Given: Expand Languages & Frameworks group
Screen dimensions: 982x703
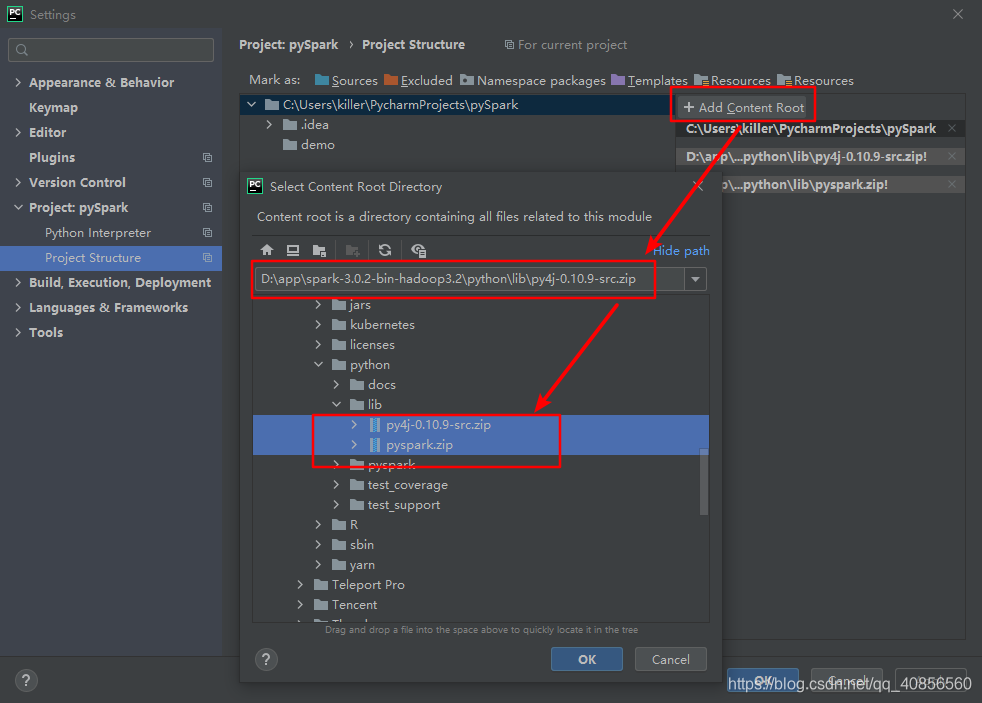Looking at the screenshot, I should [x=18, y=307].
